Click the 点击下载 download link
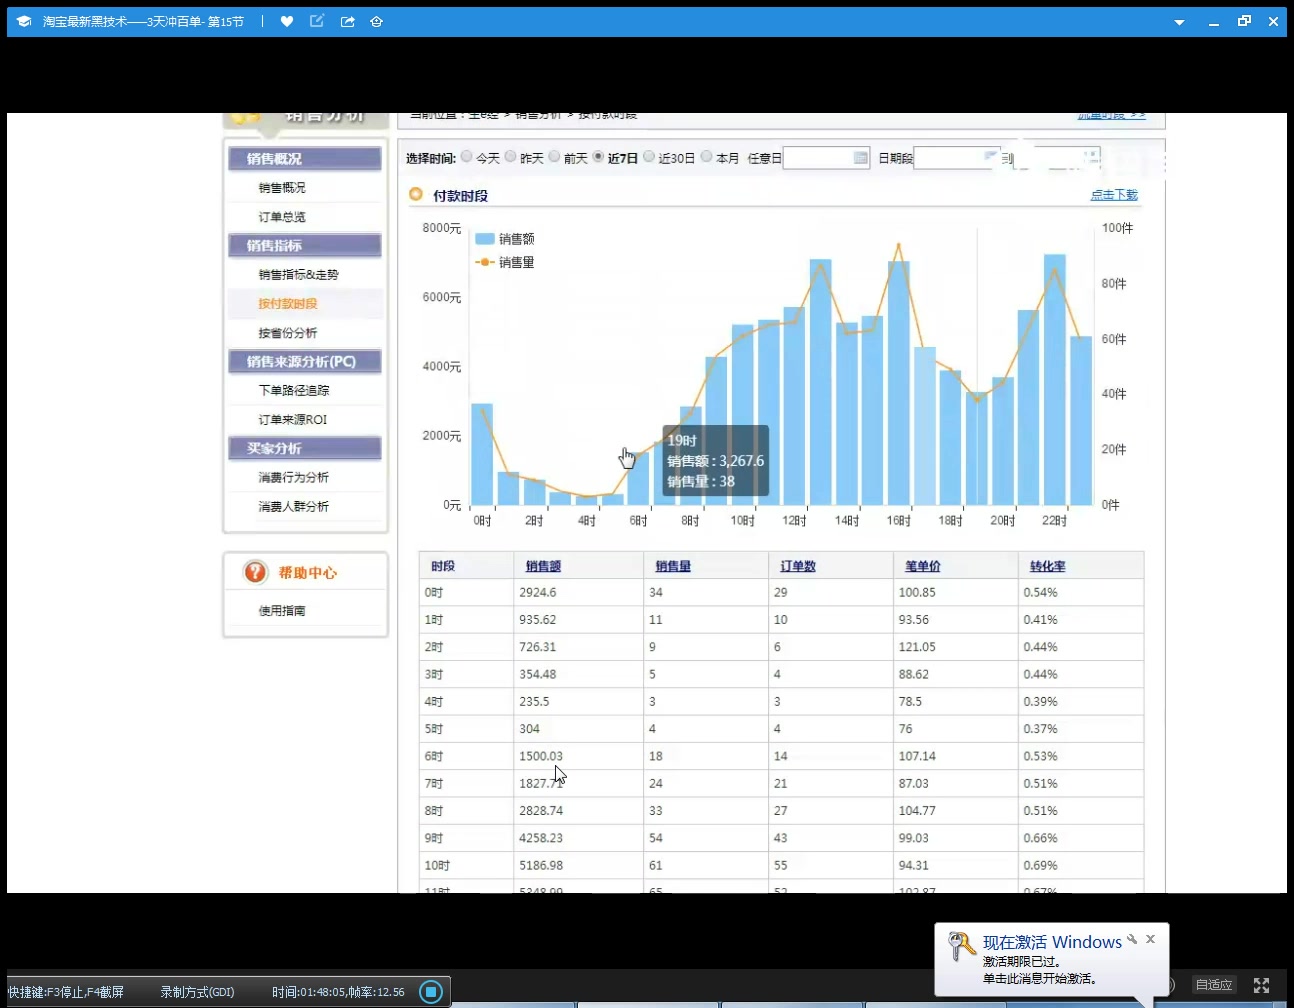This screenshot has height=1008, width=1294. (x=1114, y=195)
